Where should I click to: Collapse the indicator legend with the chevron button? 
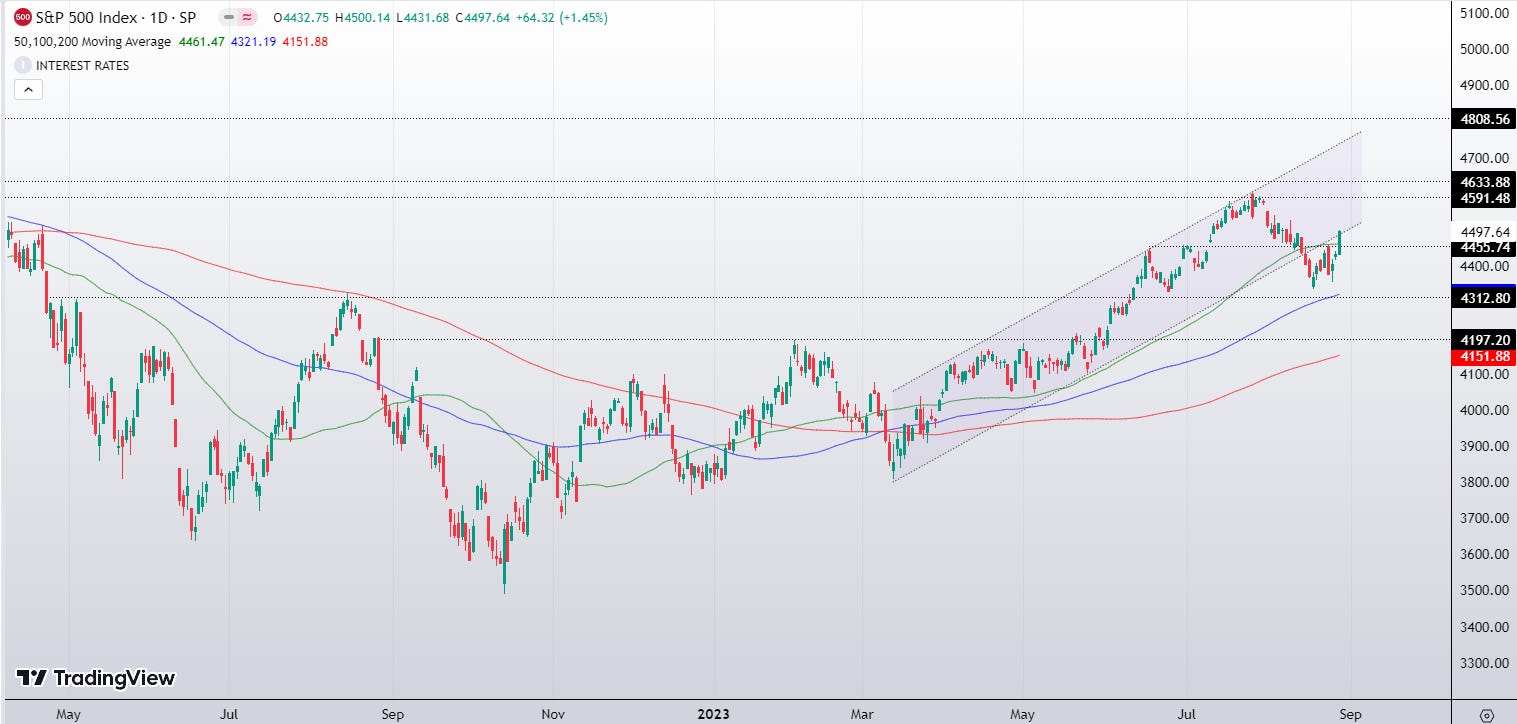(x=28, y=89)
